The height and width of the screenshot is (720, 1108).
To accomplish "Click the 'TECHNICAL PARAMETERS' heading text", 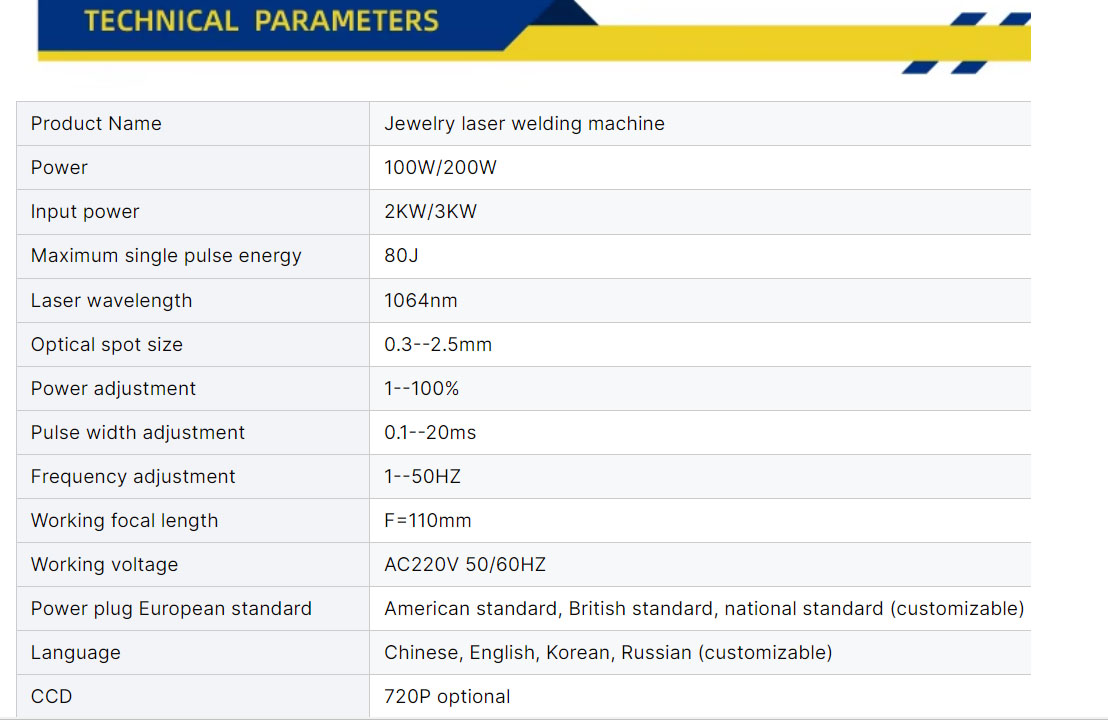I will tap(261, 21).
